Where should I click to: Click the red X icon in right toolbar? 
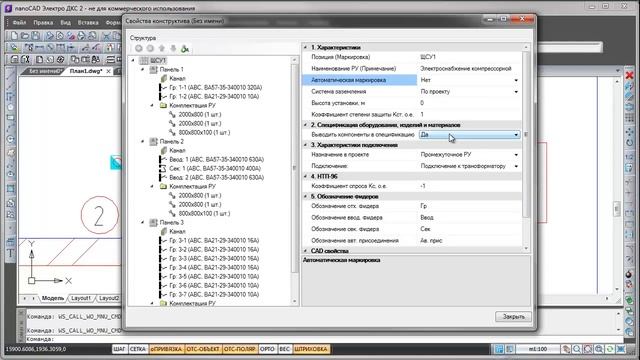629,76
